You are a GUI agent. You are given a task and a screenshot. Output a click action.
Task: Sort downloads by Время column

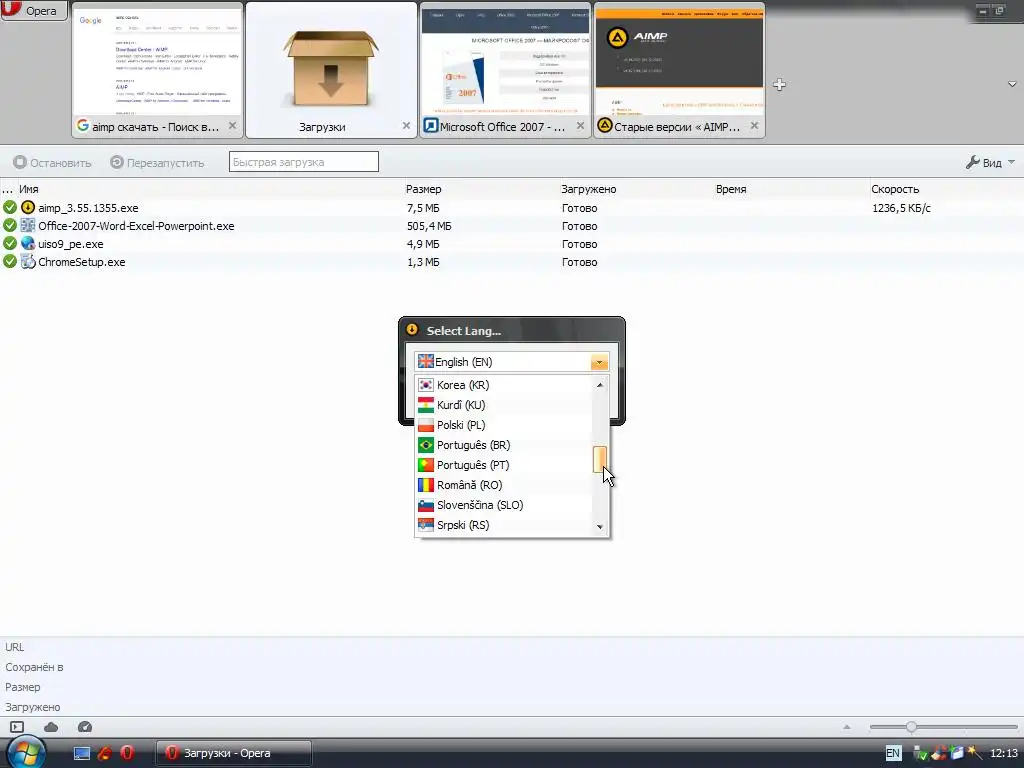click(731, 189)
